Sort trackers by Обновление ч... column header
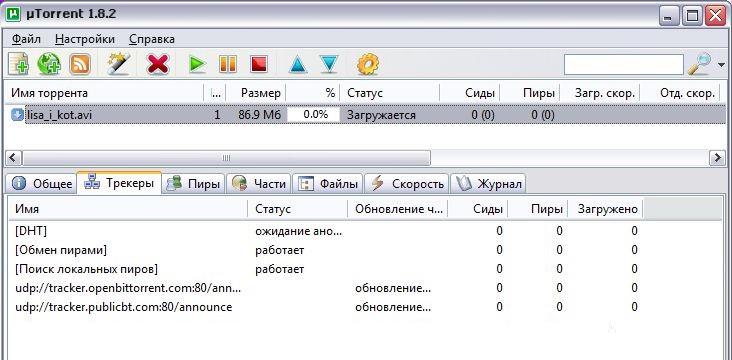732x360 pixels. 398,209
